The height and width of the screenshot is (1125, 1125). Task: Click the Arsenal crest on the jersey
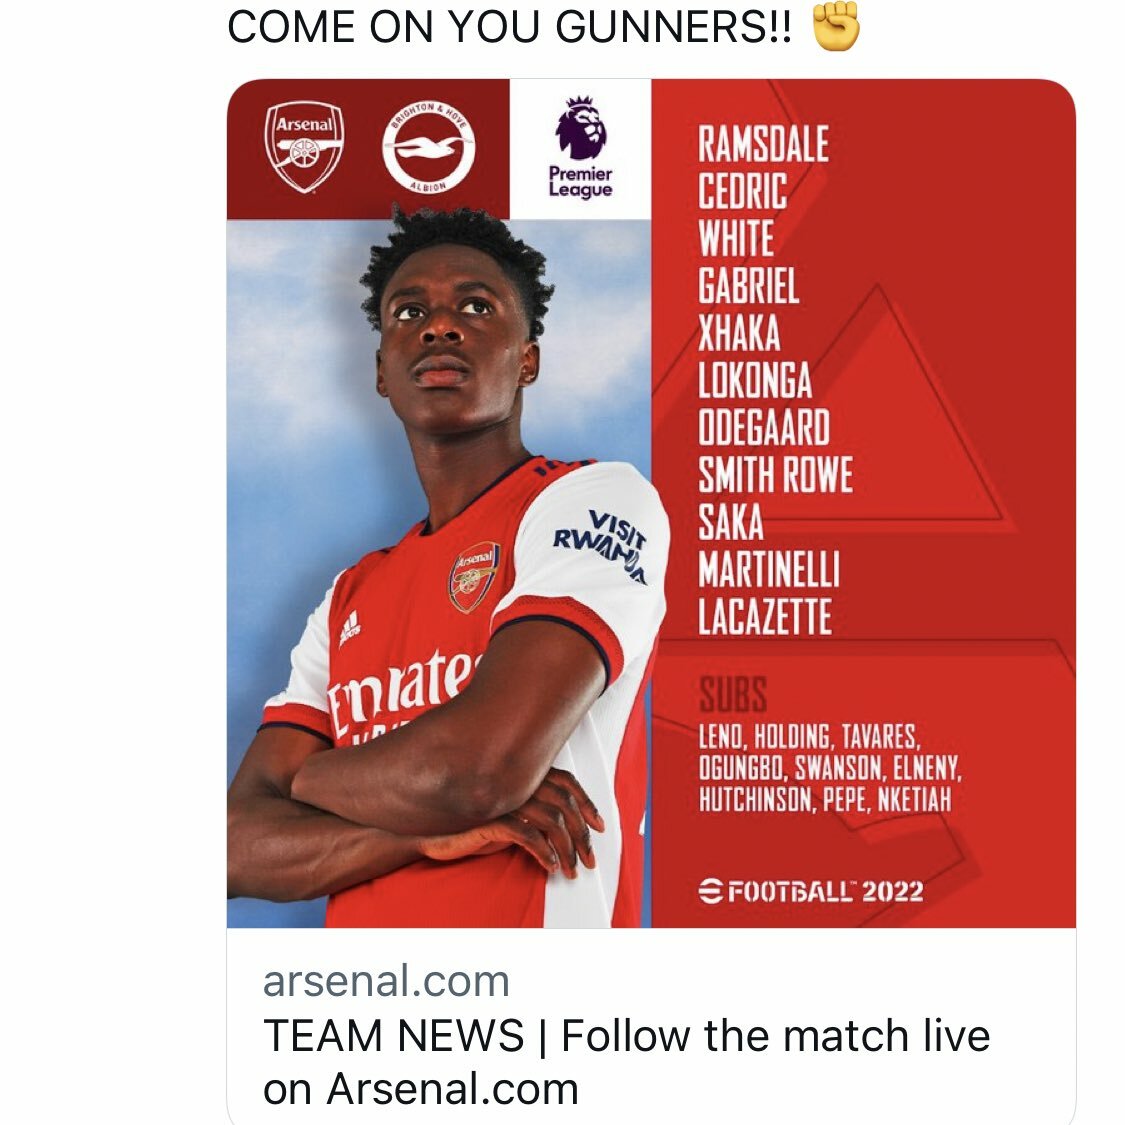474,577
